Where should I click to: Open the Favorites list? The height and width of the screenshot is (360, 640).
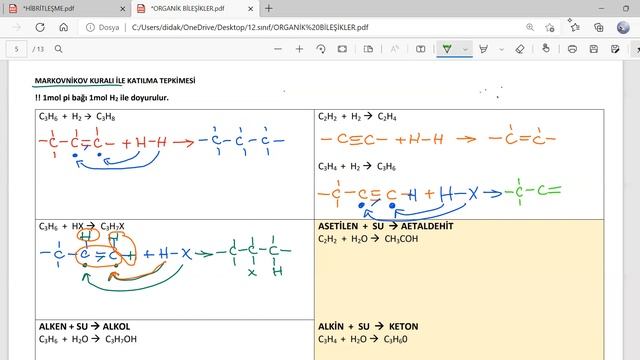point(574,27)
